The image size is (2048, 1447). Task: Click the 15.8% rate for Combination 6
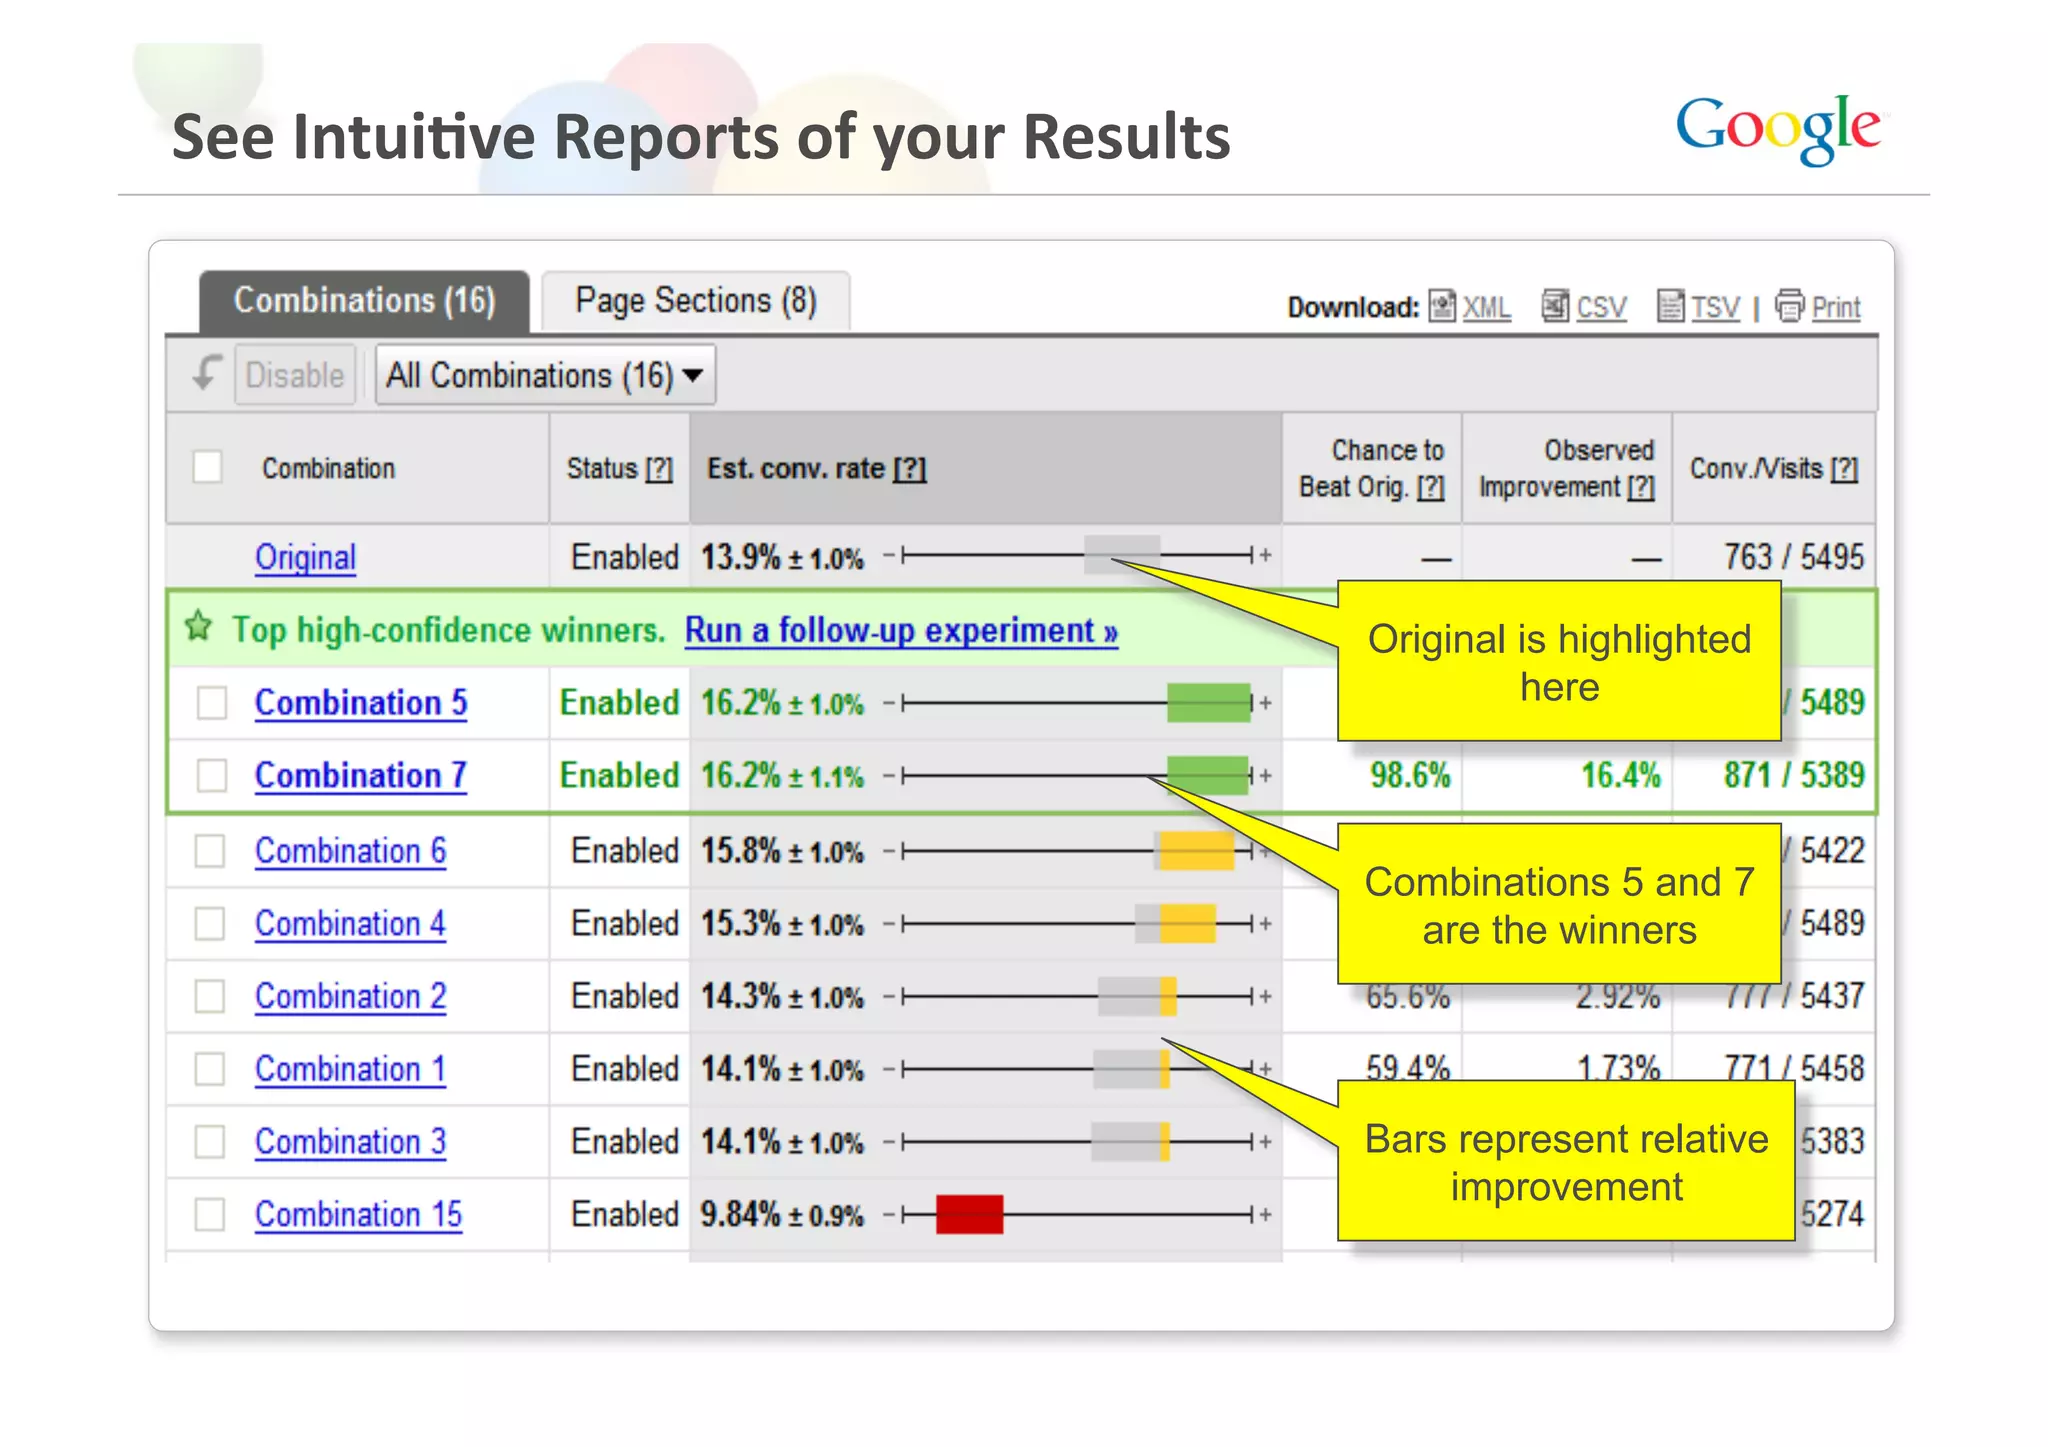coord(740,851)
